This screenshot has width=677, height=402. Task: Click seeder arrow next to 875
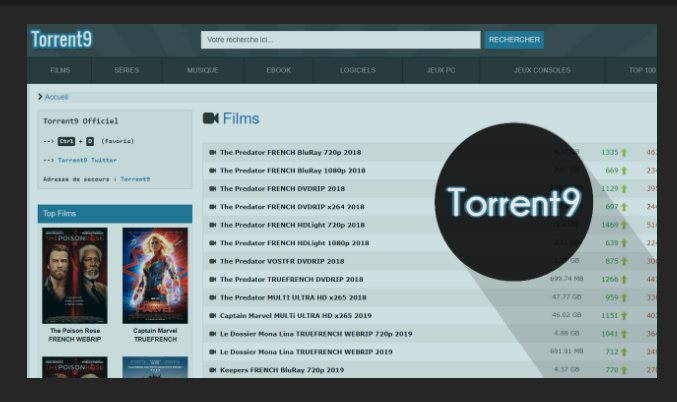(x=624, y=261)
